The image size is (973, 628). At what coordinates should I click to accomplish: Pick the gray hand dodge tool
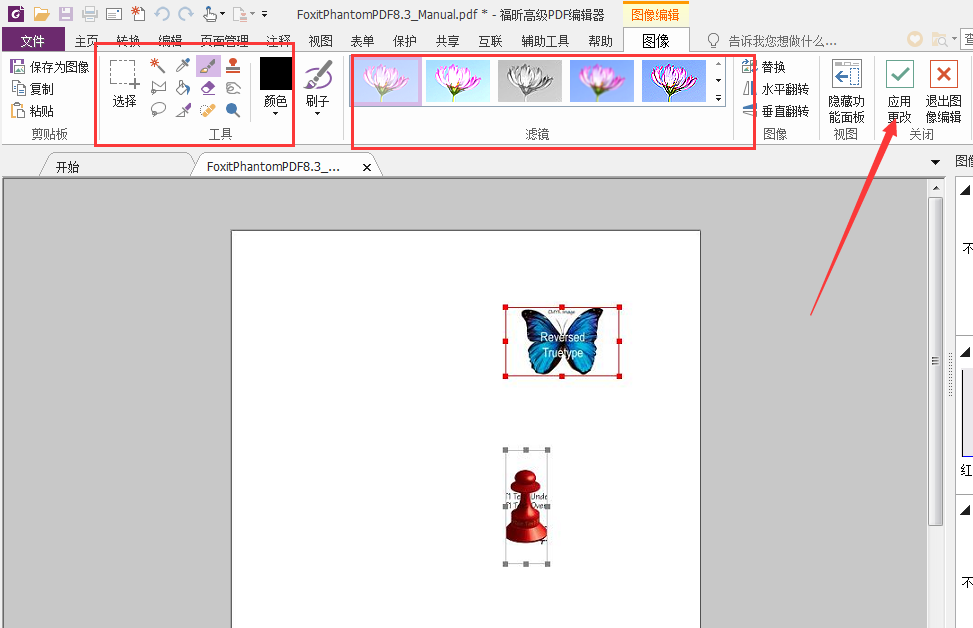click(x=233, y=88)
